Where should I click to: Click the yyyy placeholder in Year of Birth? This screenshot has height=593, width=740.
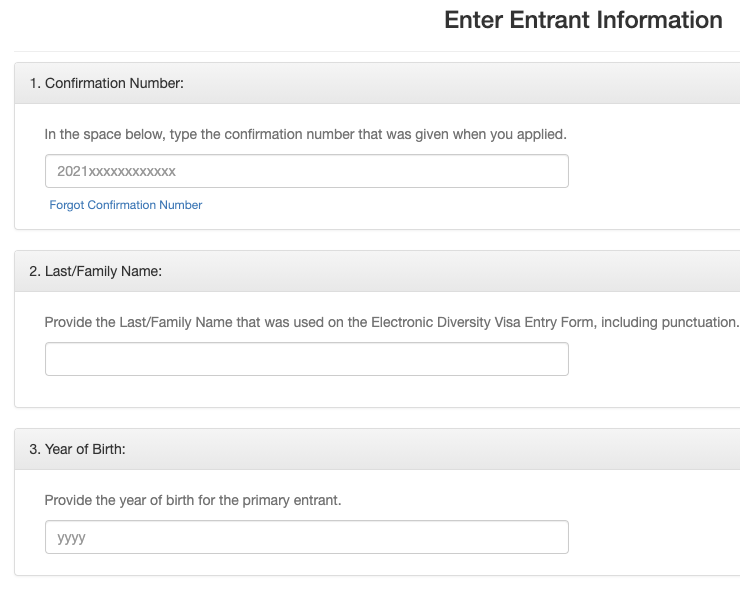point(71,538)
